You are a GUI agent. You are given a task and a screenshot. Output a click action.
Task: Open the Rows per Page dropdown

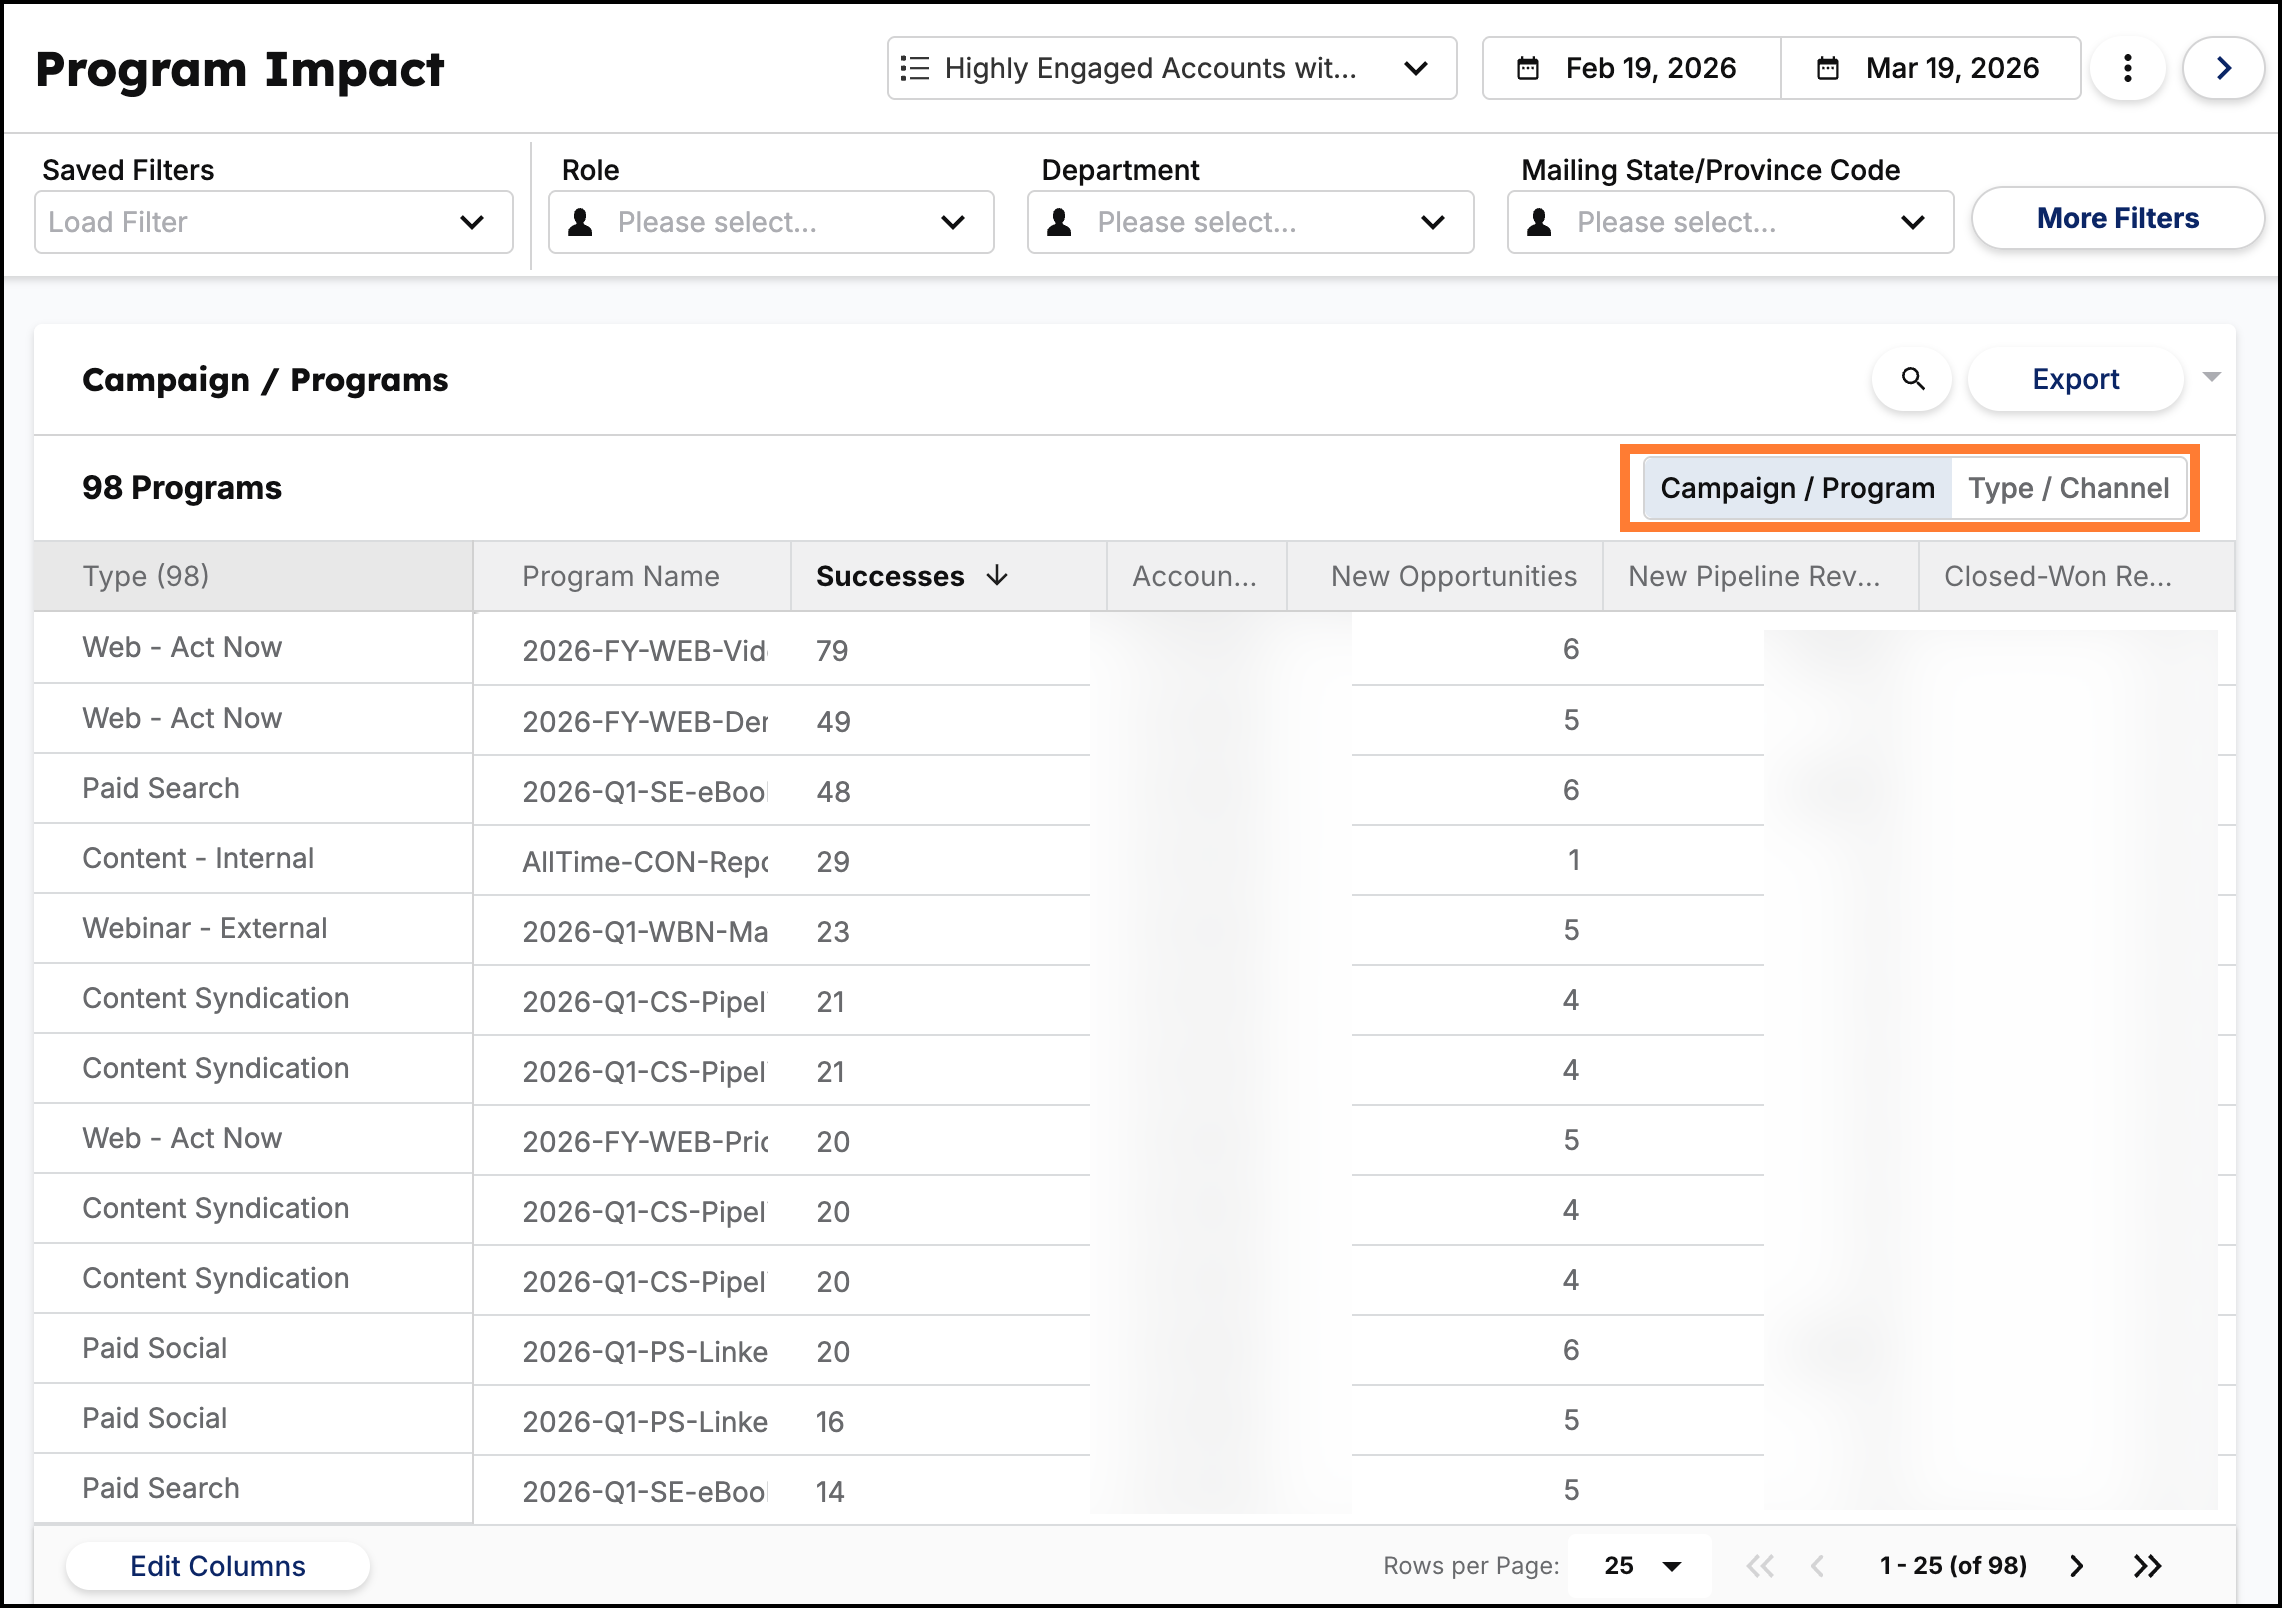point(1641,1566)
